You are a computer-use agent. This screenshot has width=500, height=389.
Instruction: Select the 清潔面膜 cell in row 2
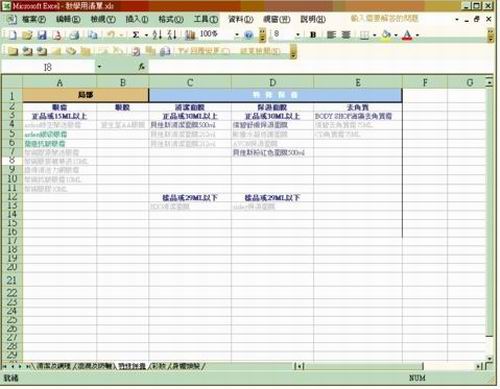tap(190, 107)
